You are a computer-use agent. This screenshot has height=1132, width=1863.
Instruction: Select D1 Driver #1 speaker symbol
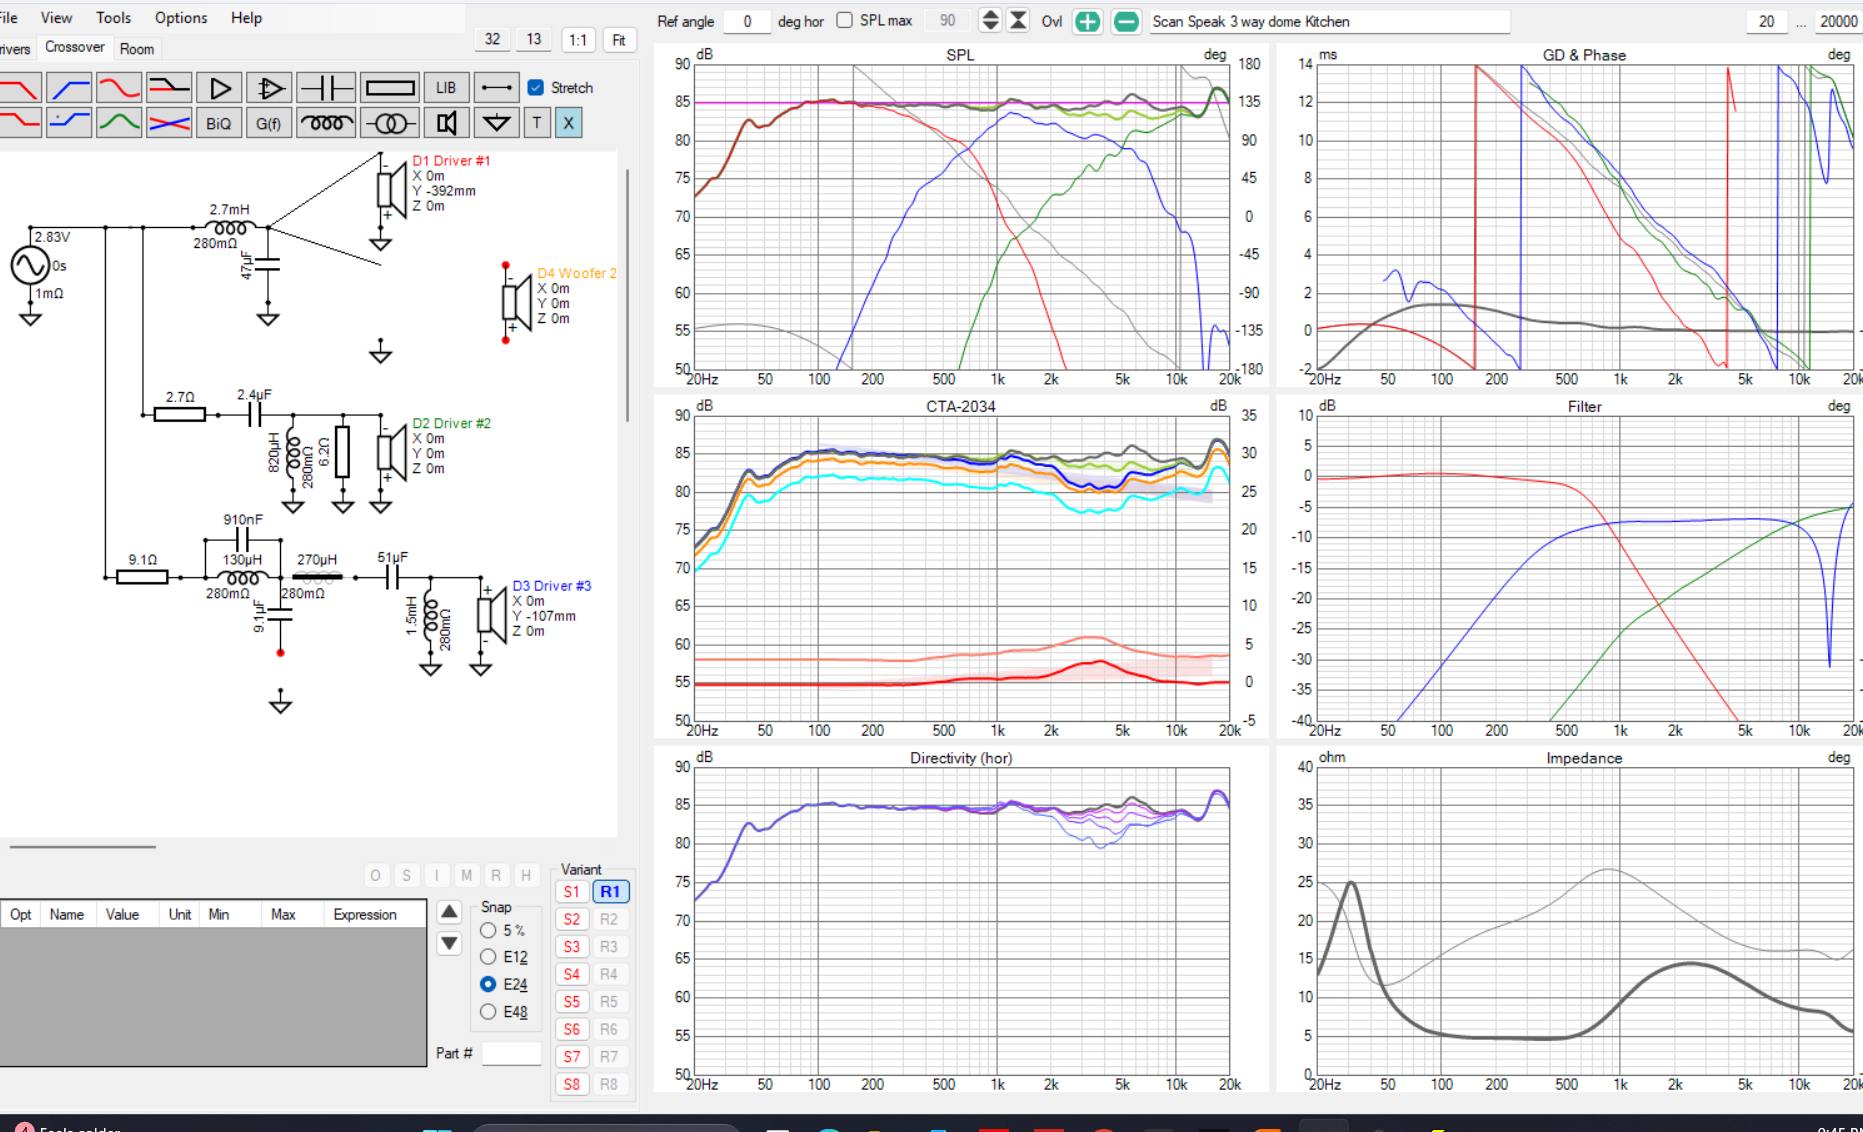(391, 190)
